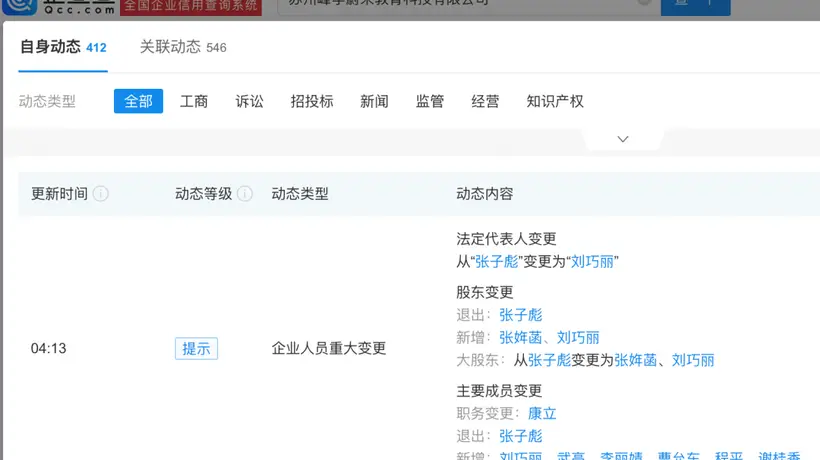The width and height of the screenshot is (820, 460).
Task: Filter dynamics by 新闻
Action: coord(374,101)
